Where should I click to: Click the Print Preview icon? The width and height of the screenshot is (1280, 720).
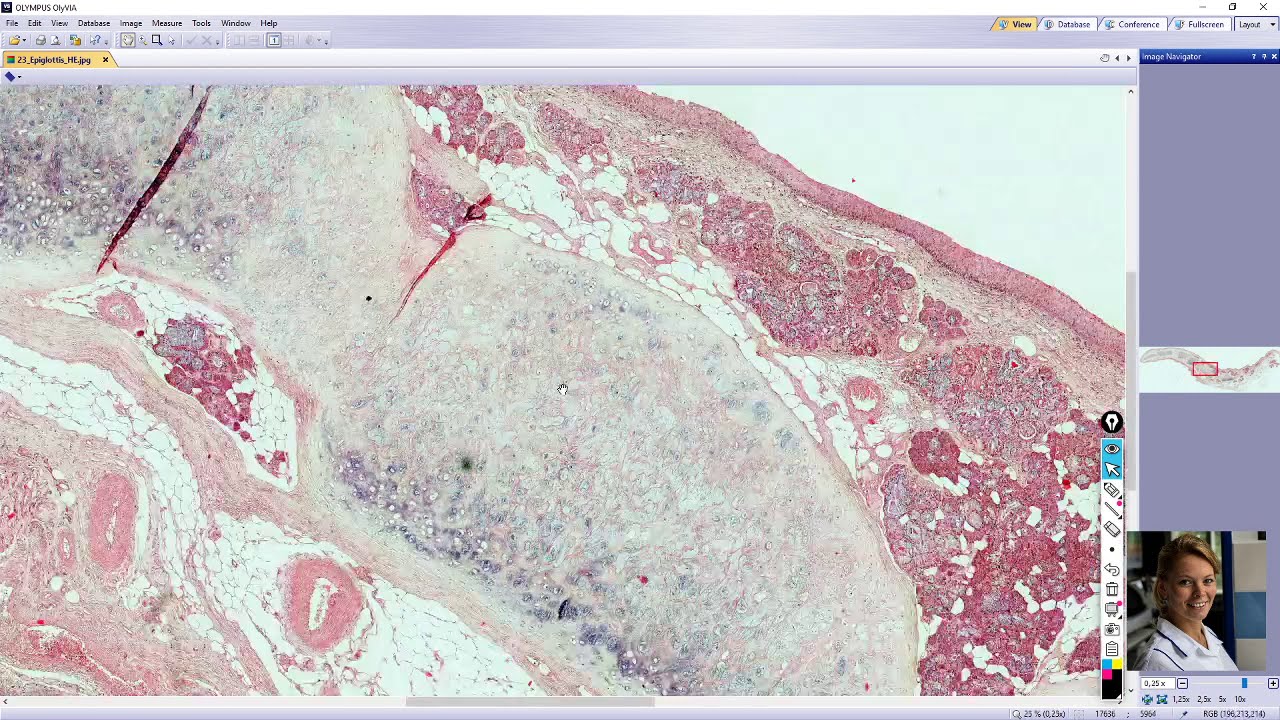[x=56, y=40]
